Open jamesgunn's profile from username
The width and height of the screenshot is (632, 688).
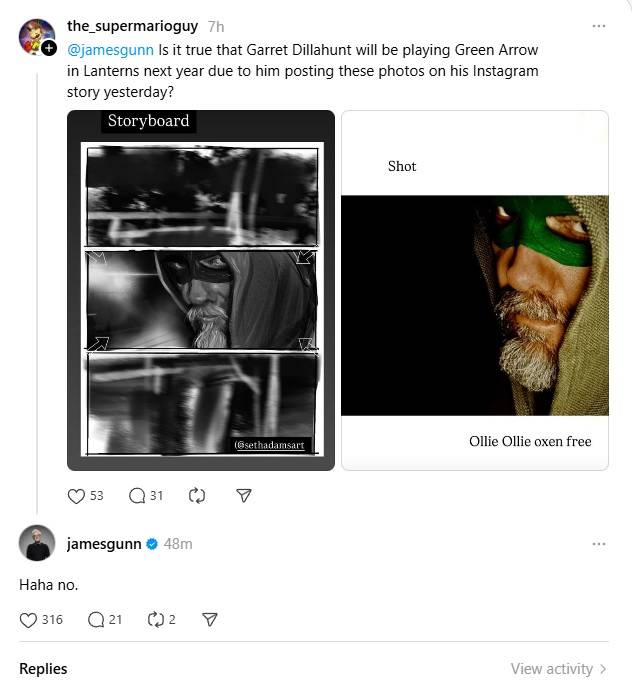(104, 544)
